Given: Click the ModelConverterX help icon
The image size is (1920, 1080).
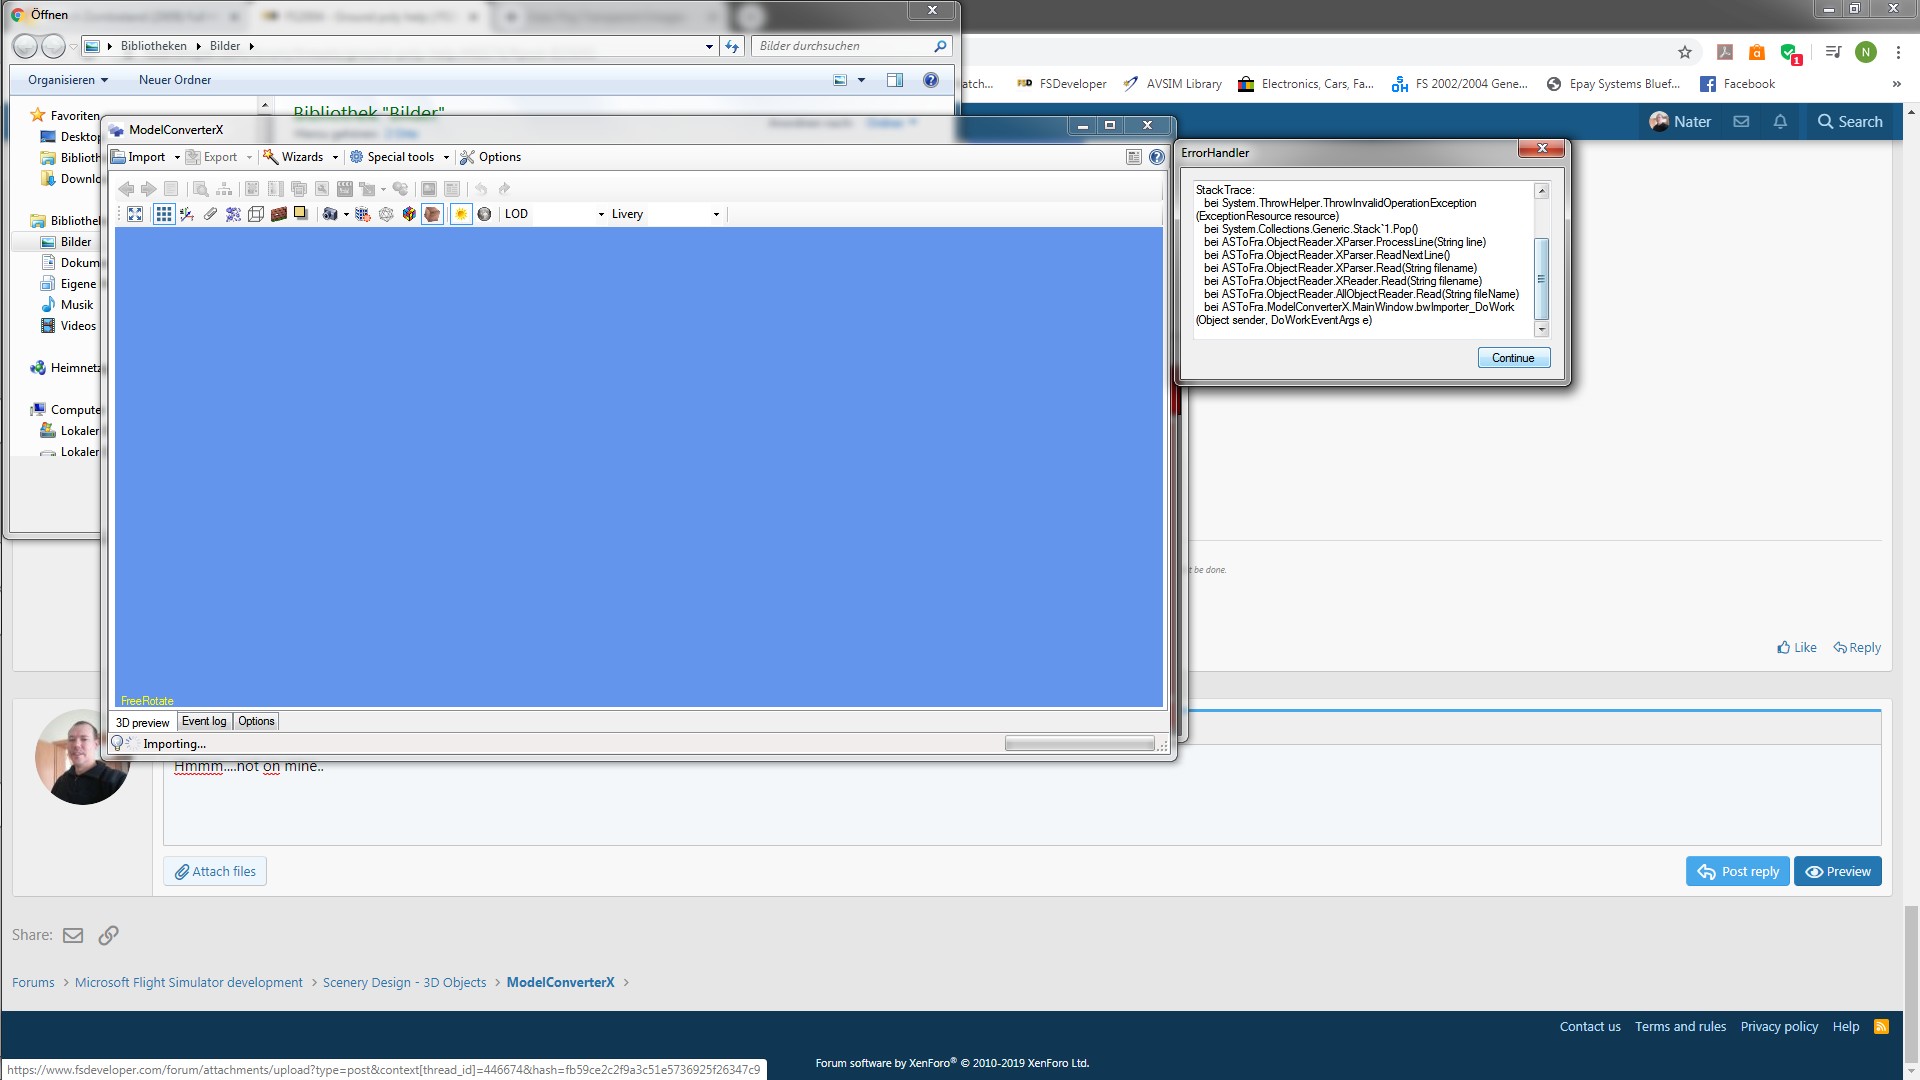Looking at the screenshot, I should (x=1157, y=157).
